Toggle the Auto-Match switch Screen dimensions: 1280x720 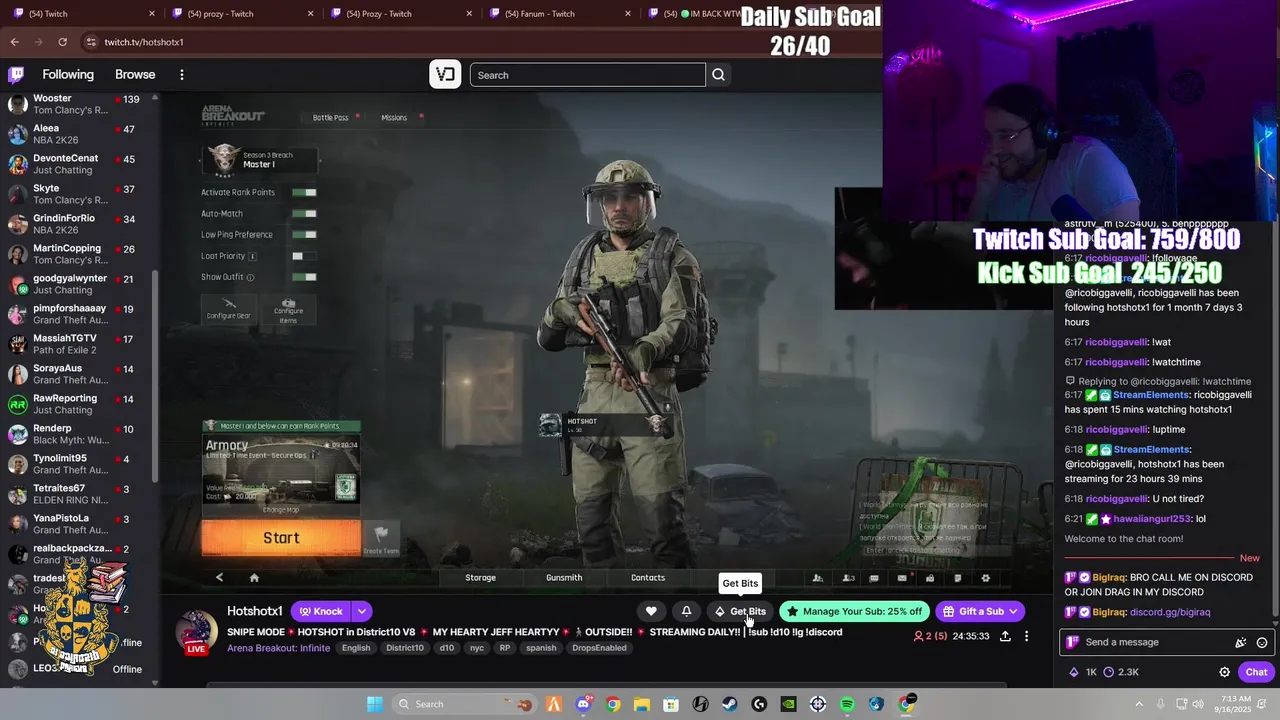pyautogui.click(x=304, y=213)
